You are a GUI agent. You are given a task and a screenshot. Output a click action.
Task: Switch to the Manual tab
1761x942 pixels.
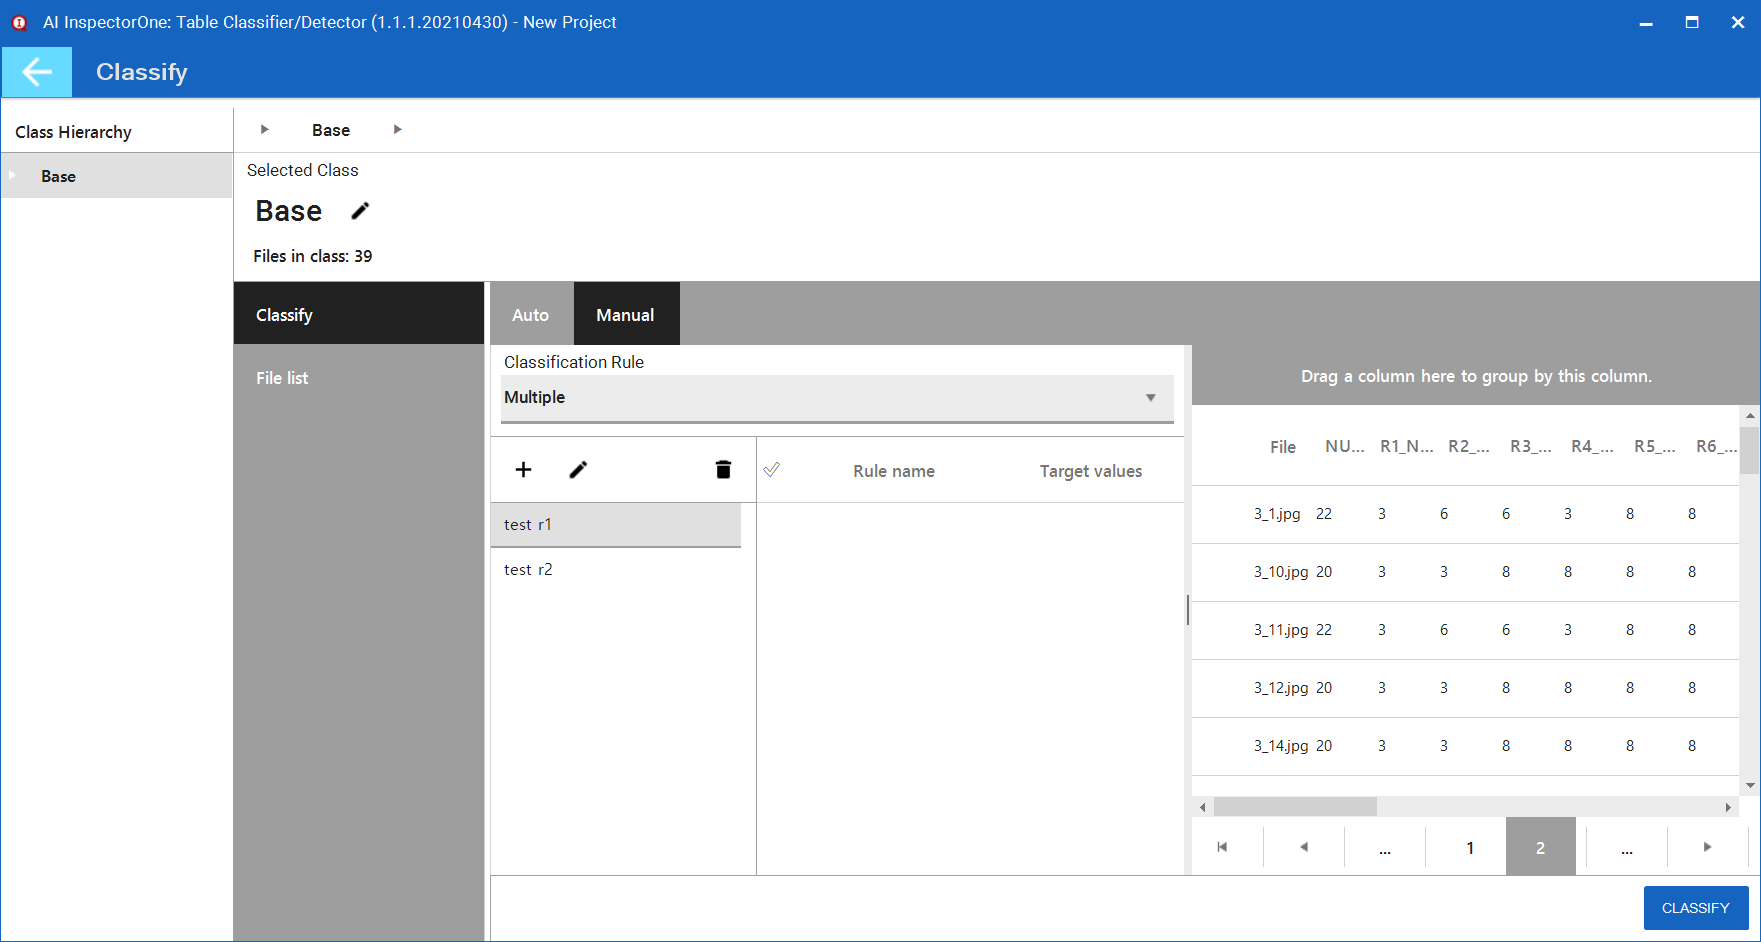626,315
